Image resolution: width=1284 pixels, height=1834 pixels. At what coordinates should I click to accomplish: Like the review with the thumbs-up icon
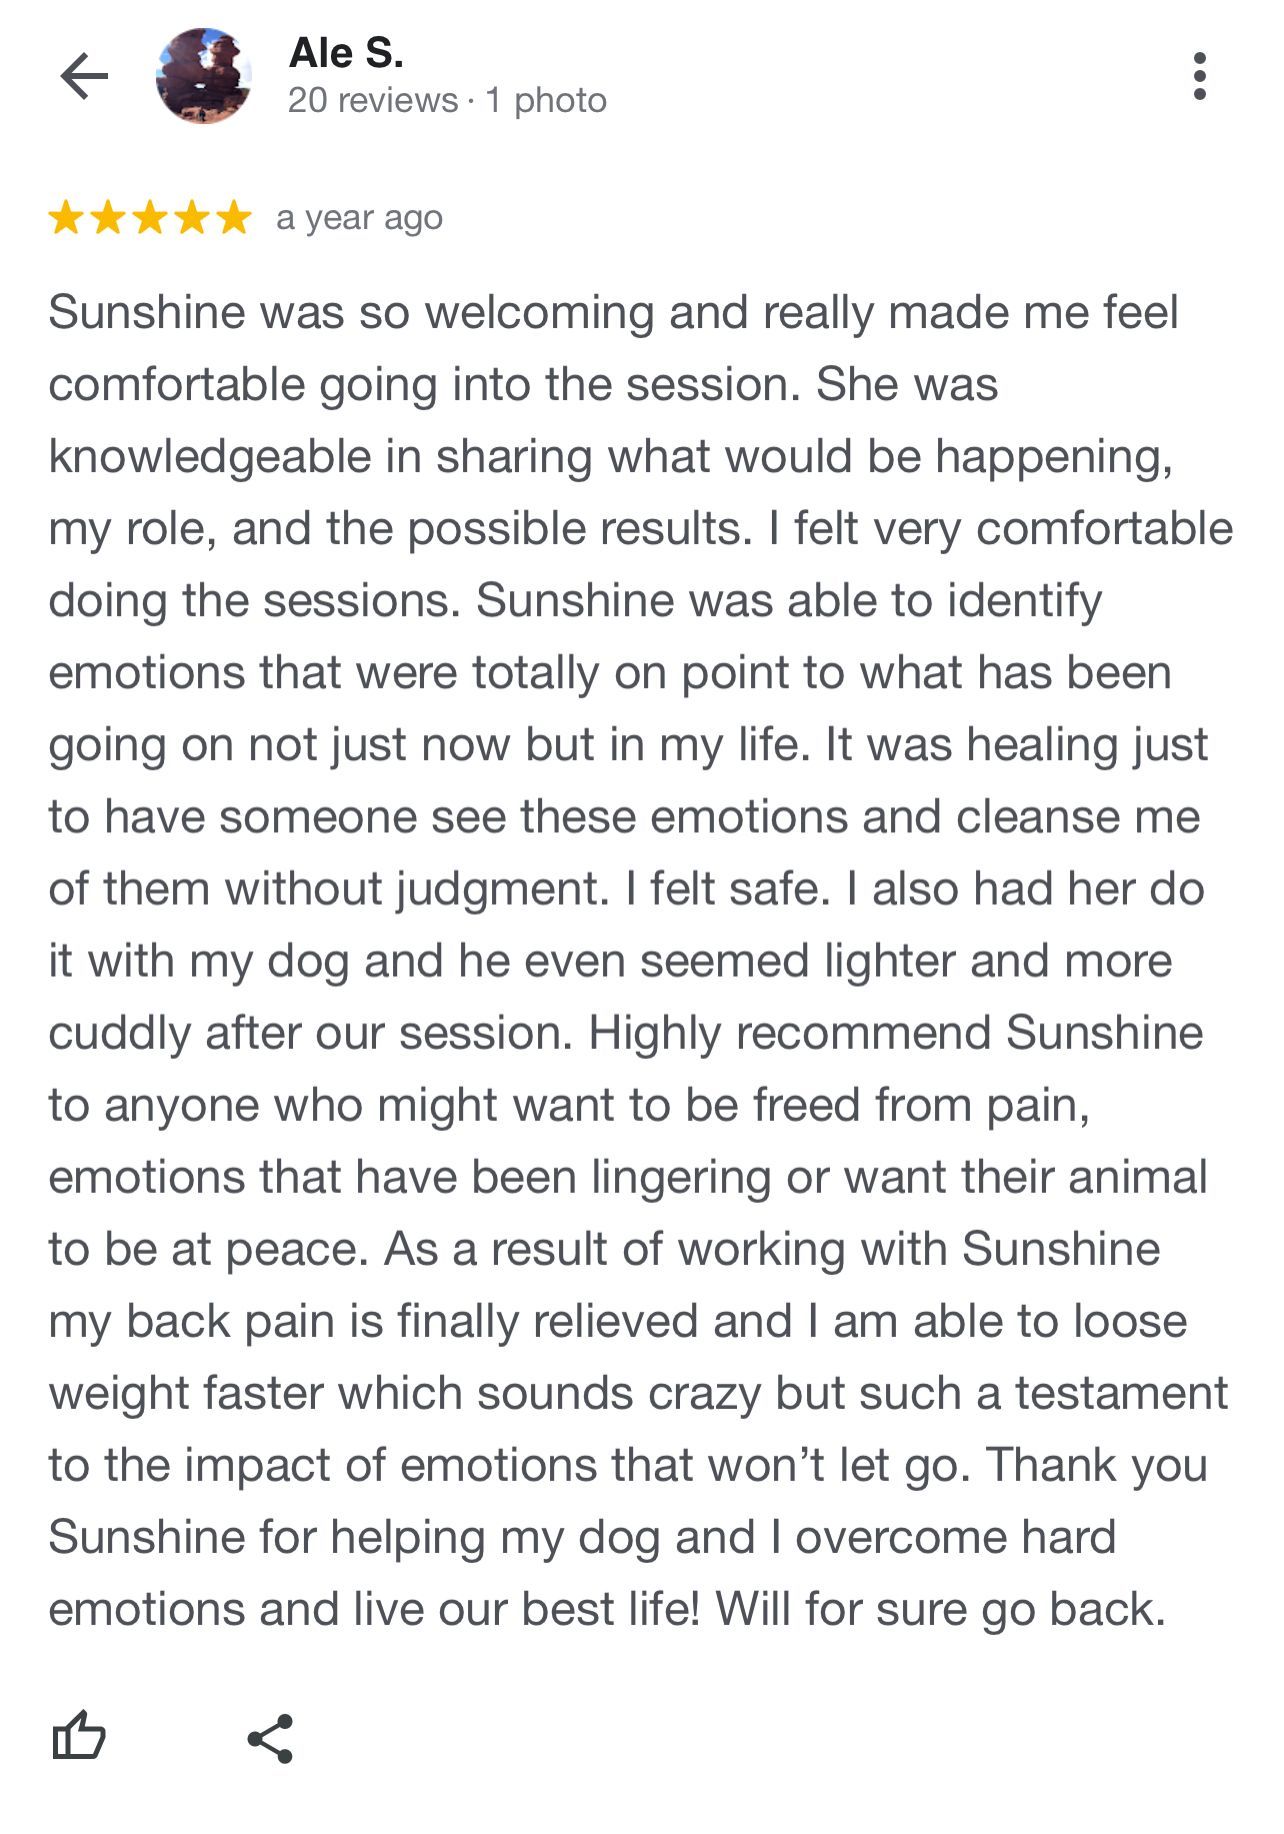tap(78, 1736)
